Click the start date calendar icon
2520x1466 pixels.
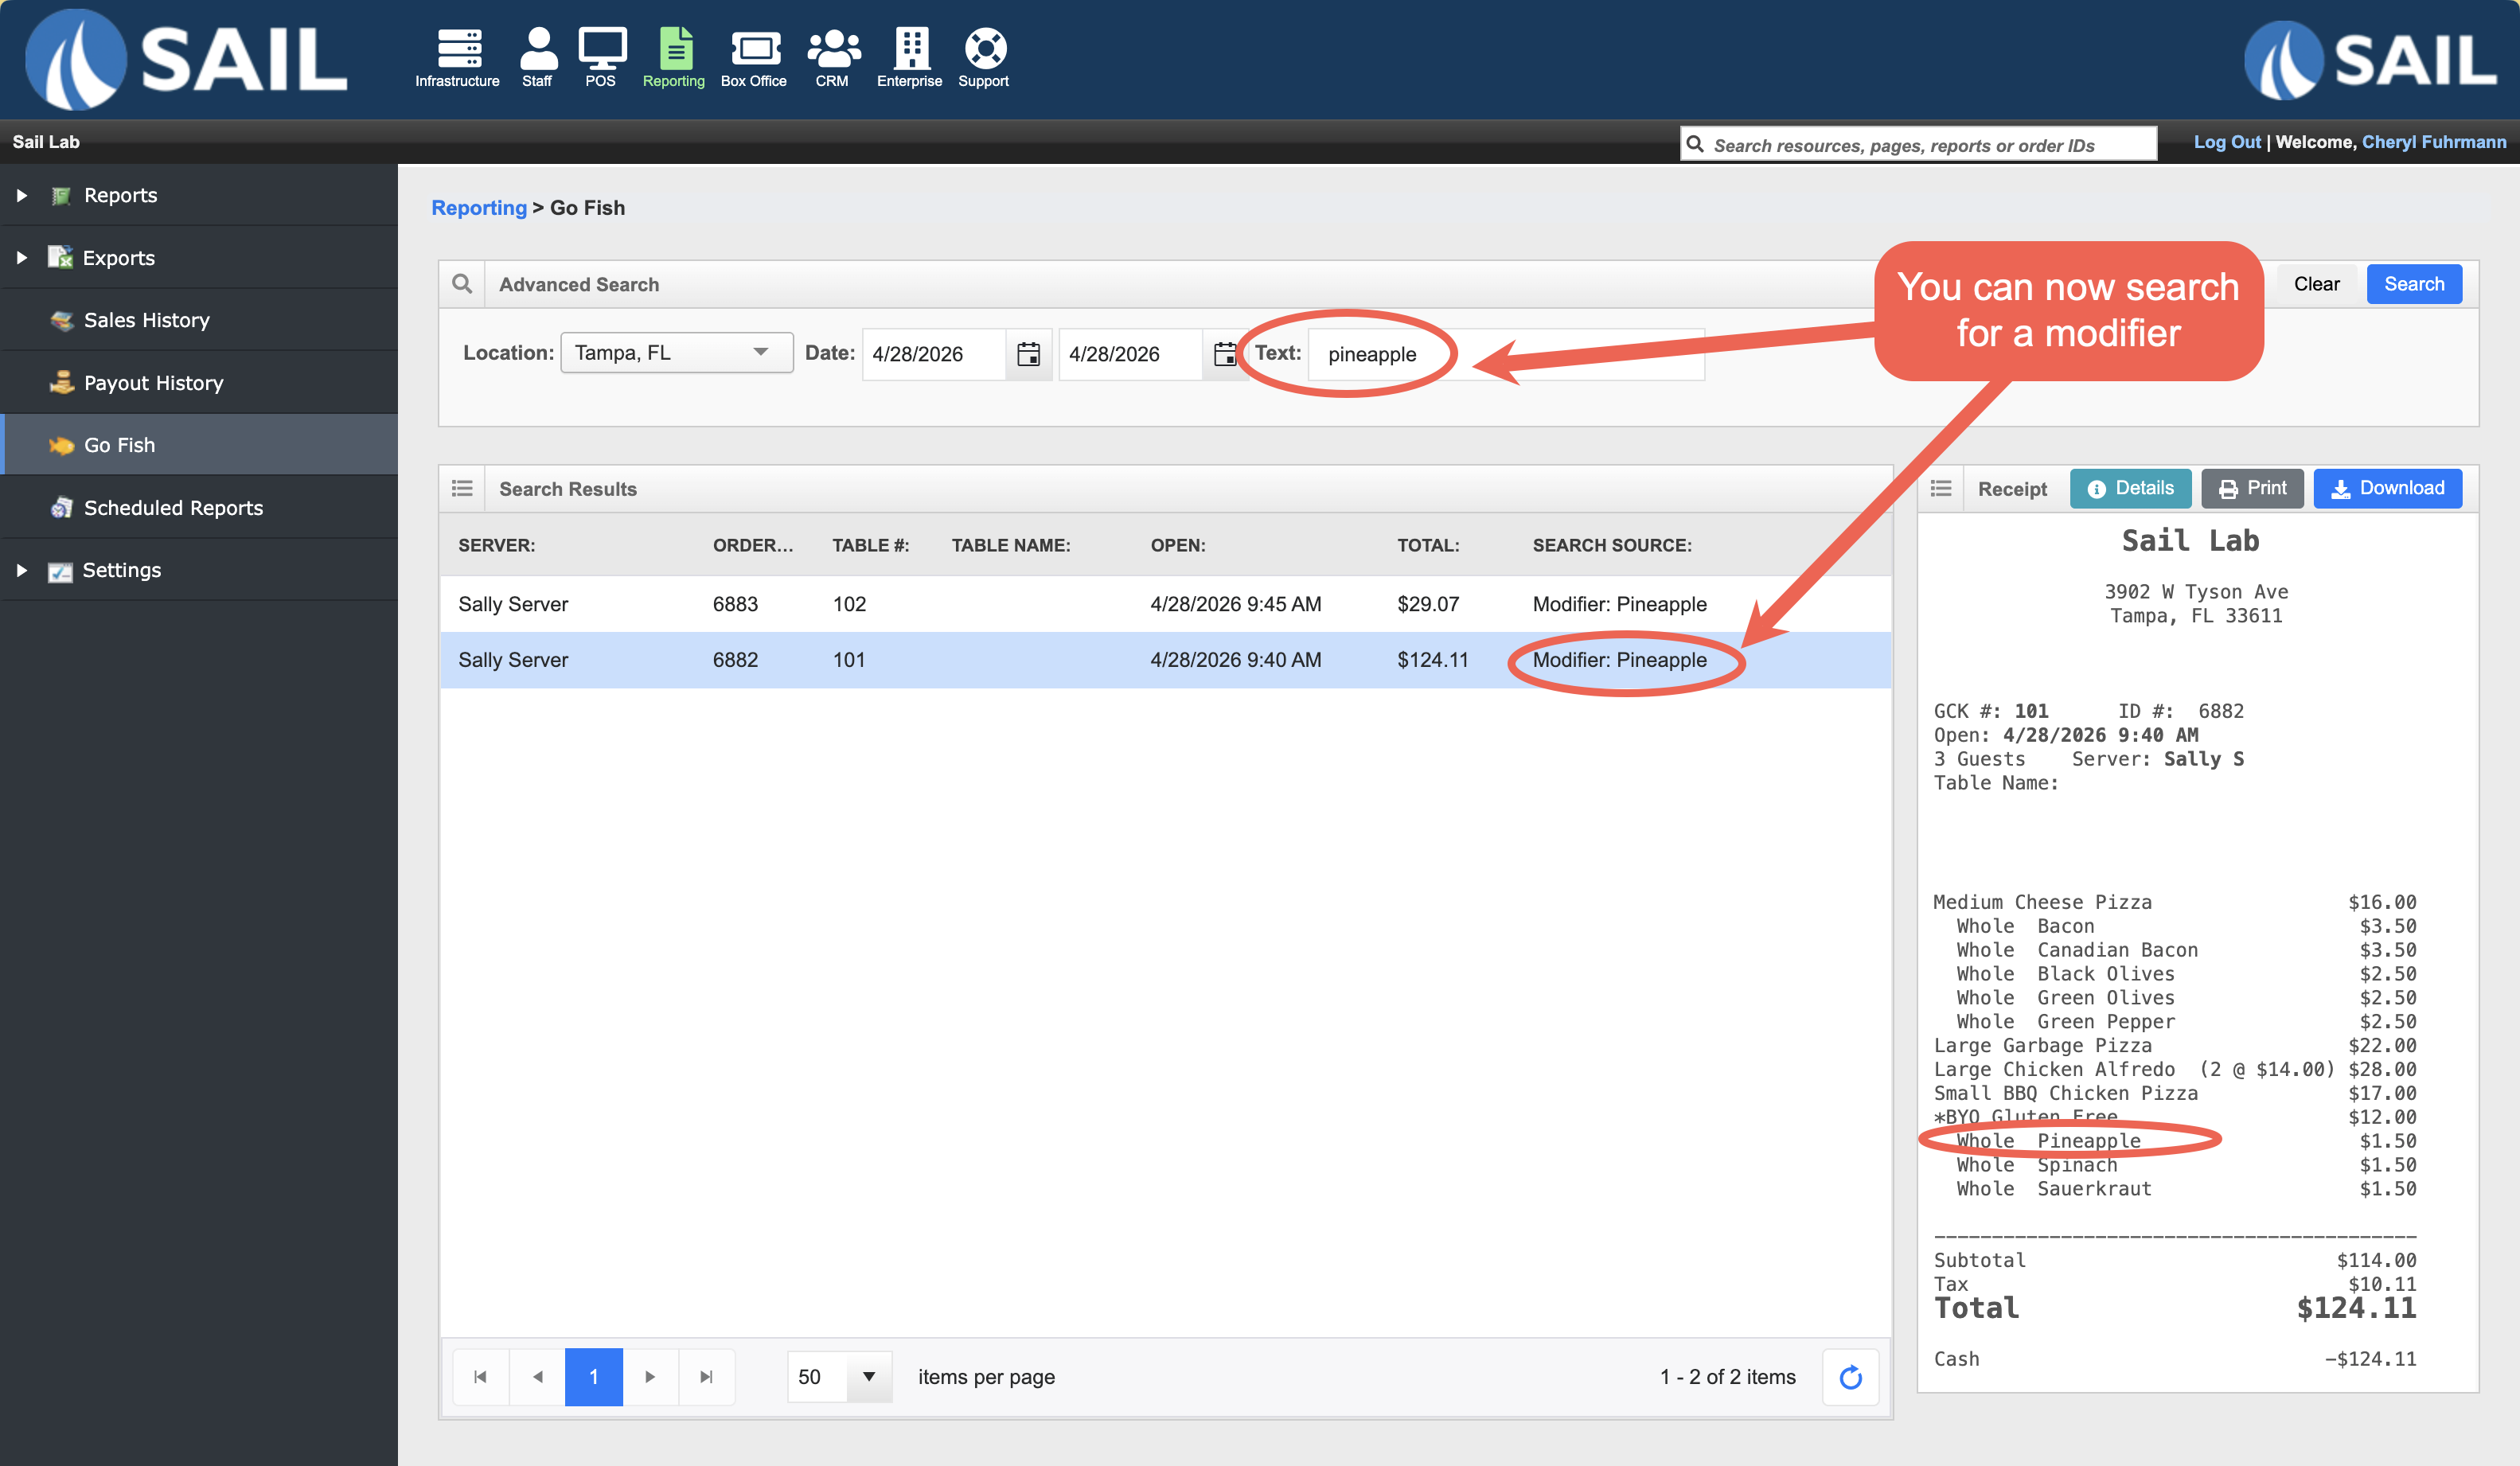click(x=1028, y=354)
